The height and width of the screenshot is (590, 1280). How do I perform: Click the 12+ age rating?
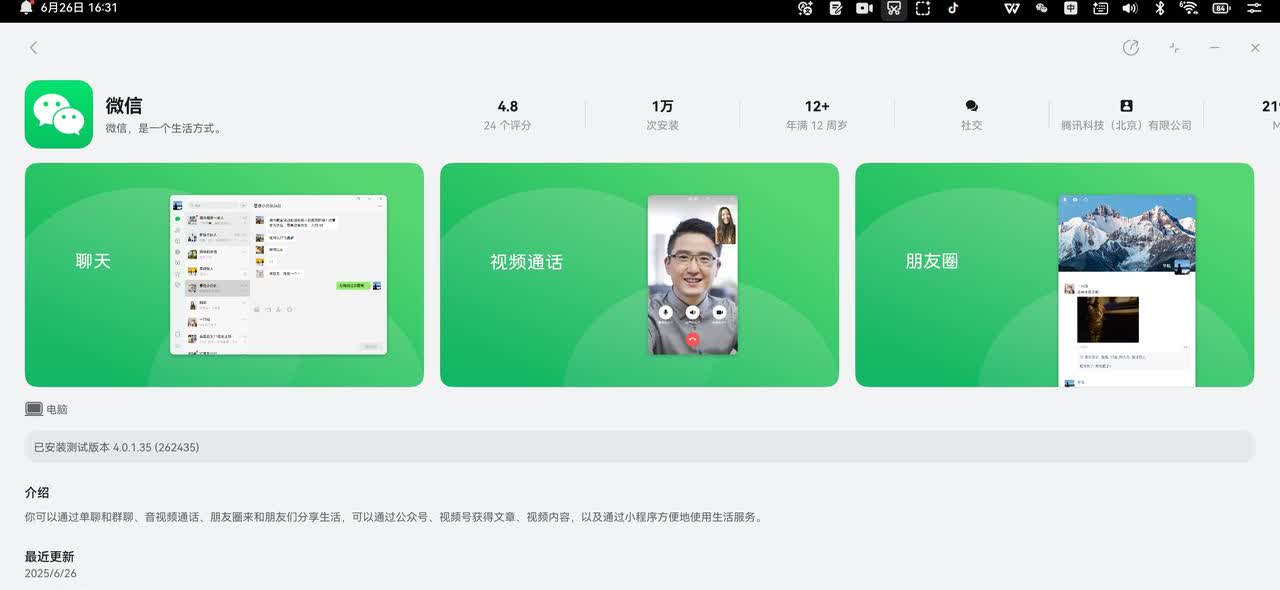pyautogui.click(x=817, y=106)
